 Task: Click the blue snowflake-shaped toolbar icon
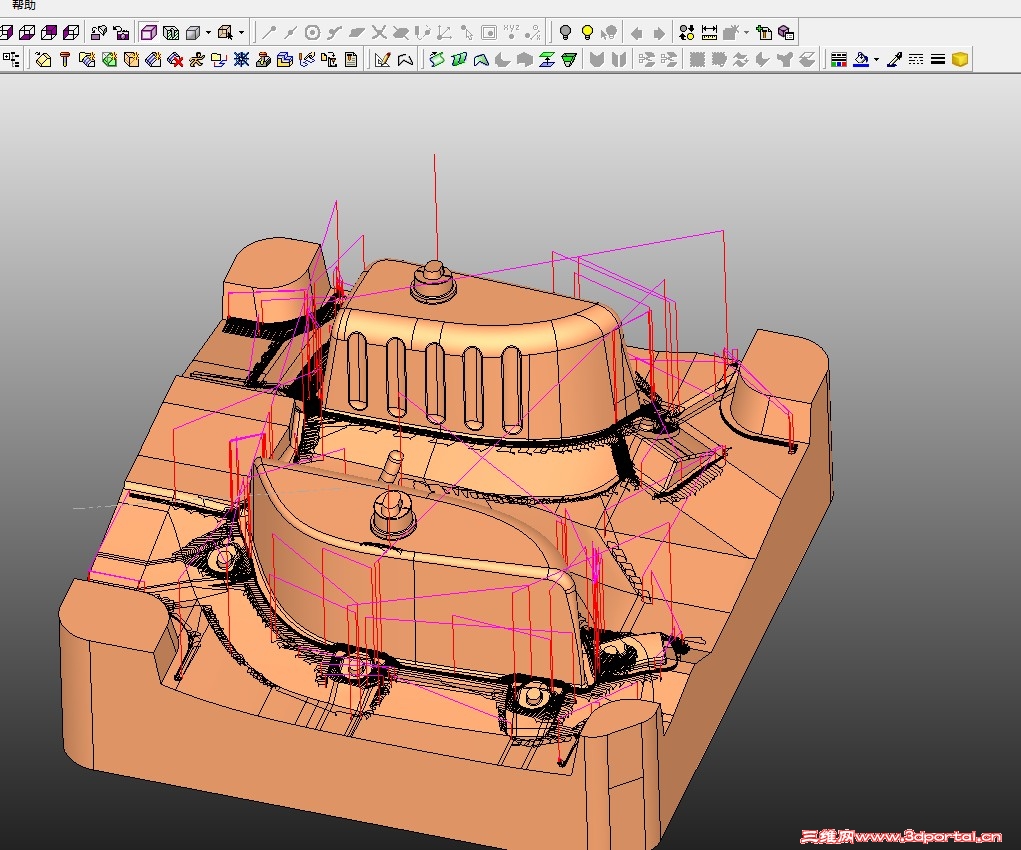[241, 60]
